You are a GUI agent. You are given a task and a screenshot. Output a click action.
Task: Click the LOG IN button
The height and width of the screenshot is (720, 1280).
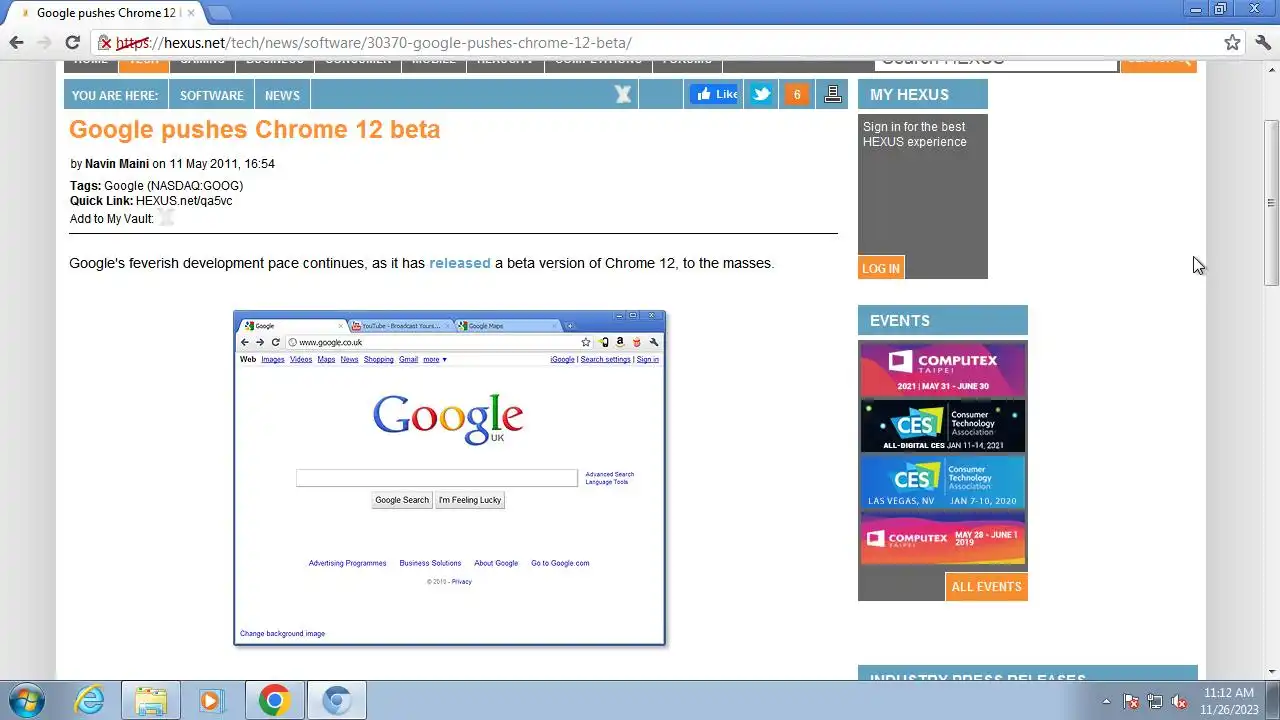tap(881, 268)
